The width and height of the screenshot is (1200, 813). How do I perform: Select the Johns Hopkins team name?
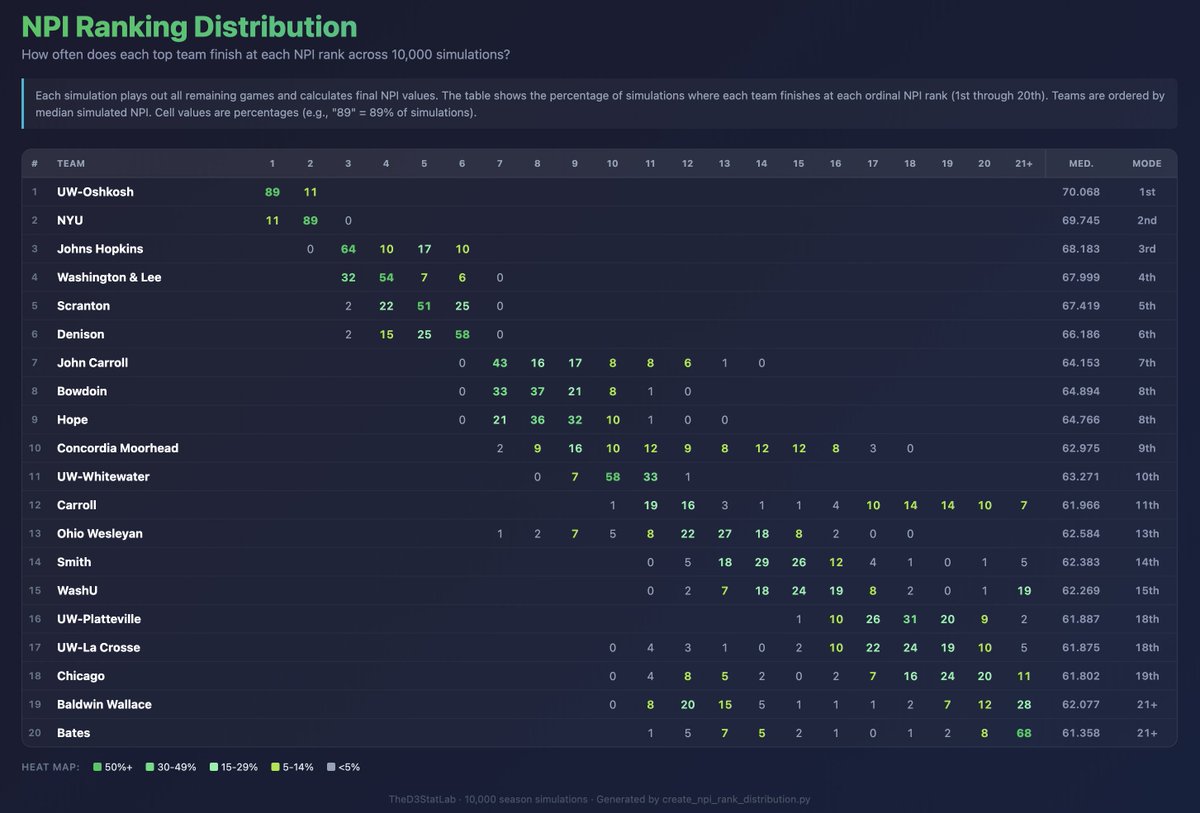coord(100,249)
